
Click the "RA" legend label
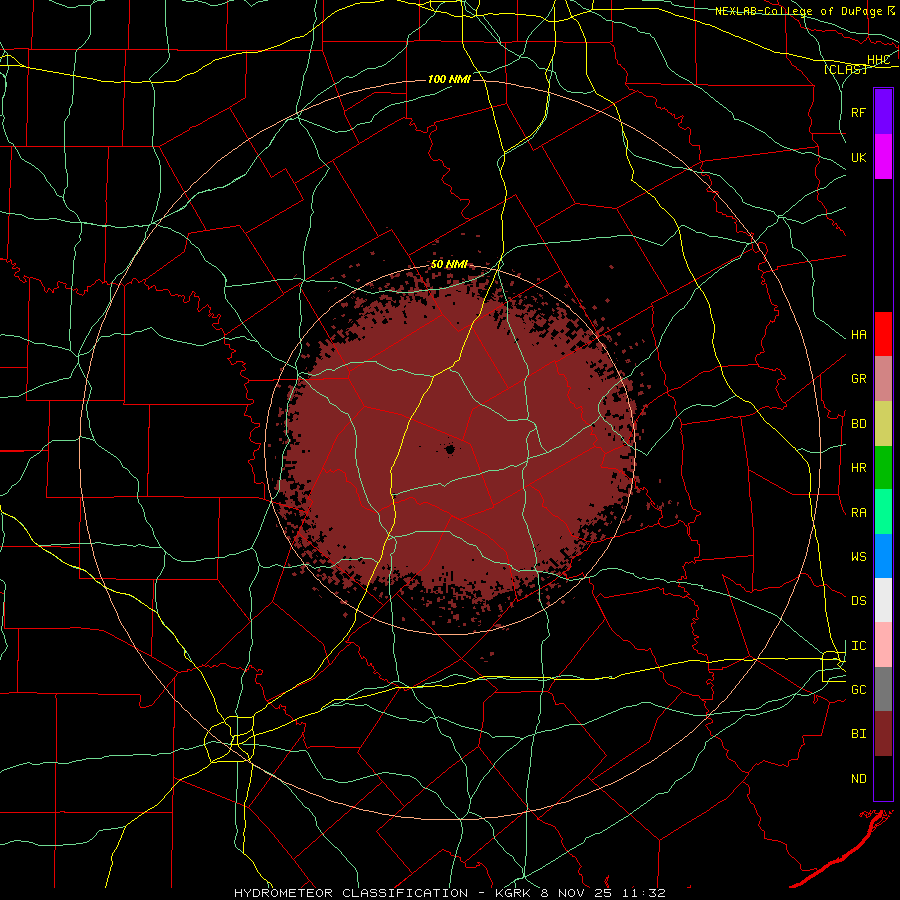[859, 513]
